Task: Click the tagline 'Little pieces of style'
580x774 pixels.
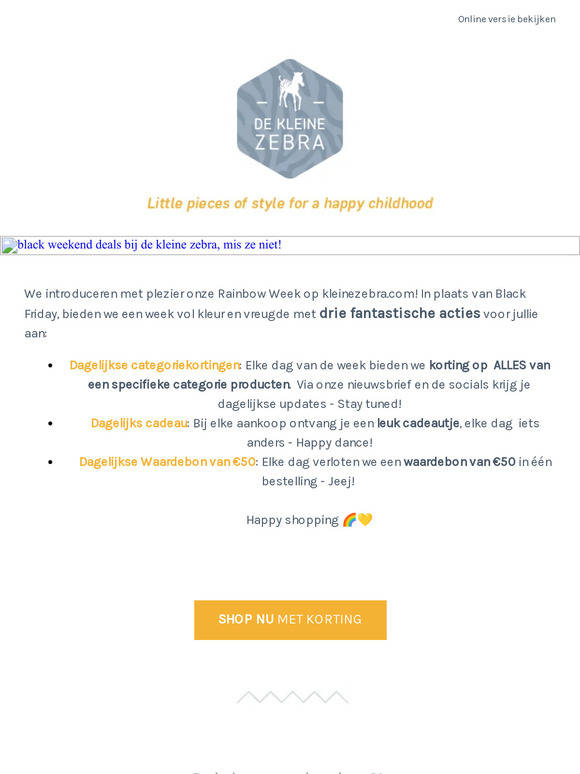Action: pyautogui.click(x=290, y=203)
